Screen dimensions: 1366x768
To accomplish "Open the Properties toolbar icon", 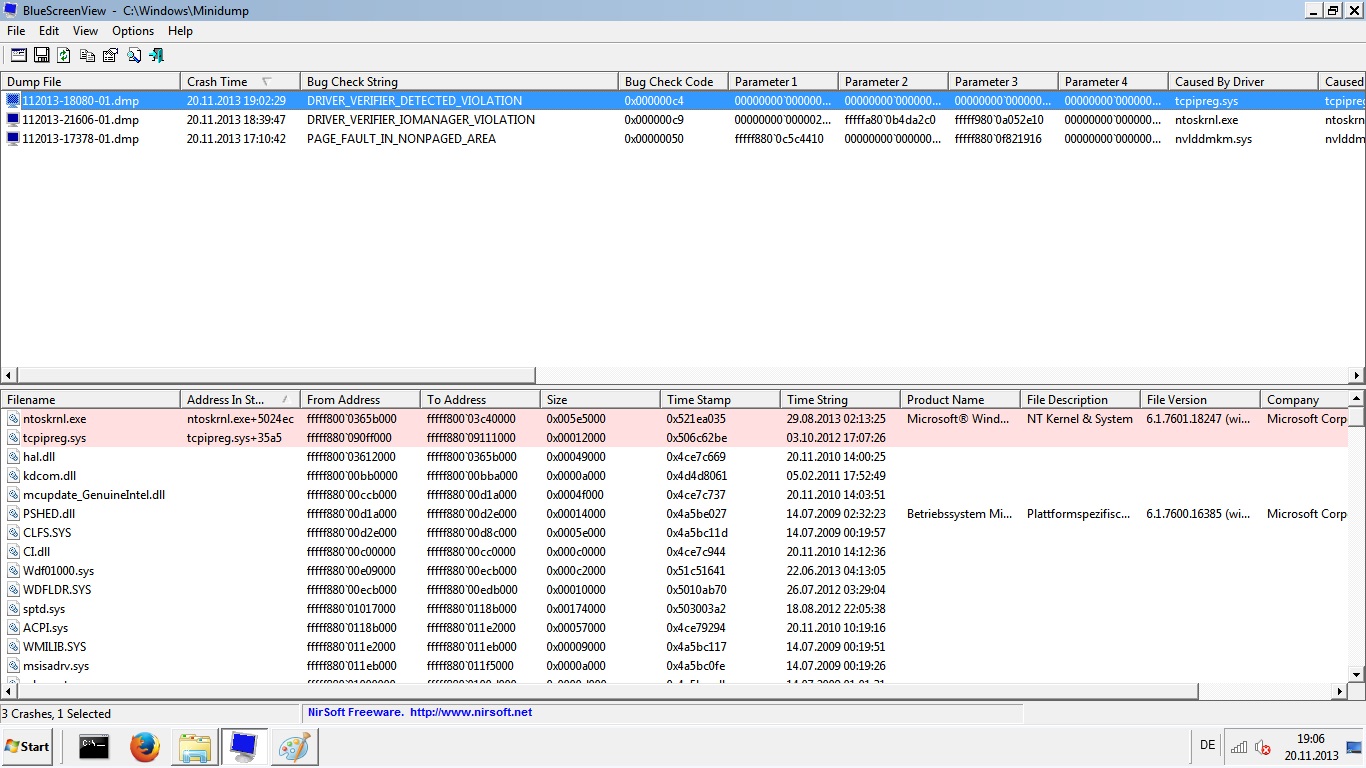I will 110,55.
